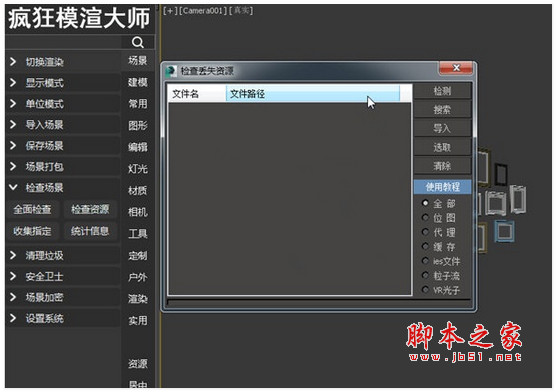556x392 pixels.
Task: Switch to the 建模 tab
Action: [138, 82]
